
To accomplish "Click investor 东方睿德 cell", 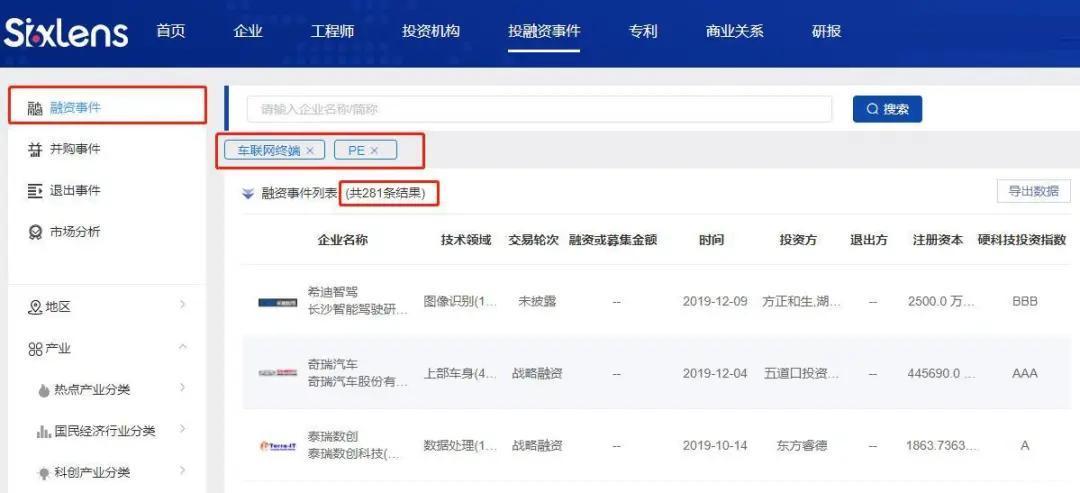I will click(x=800, y=446).
